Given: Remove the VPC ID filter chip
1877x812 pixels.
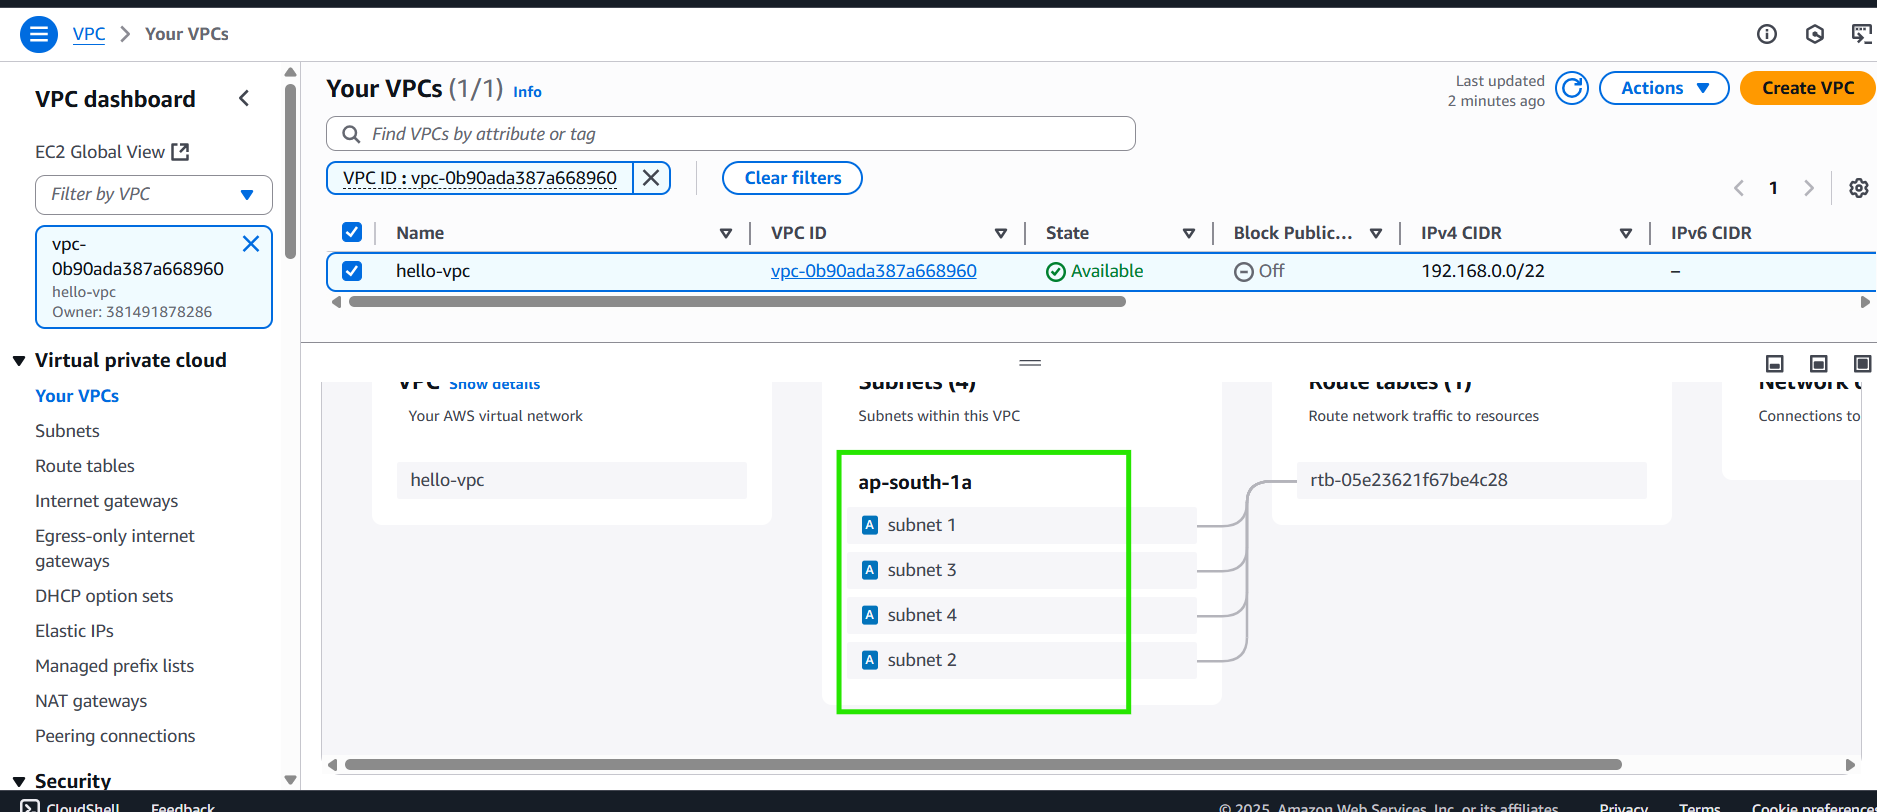Looking at the screenshot, I should 651,178.
